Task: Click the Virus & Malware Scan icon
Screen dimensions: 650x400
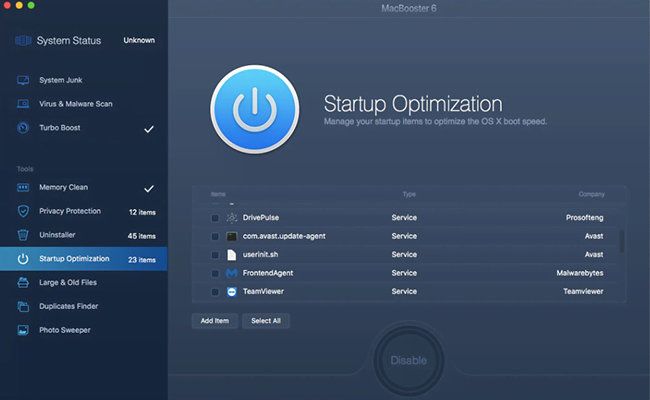Action: [23, 104]
